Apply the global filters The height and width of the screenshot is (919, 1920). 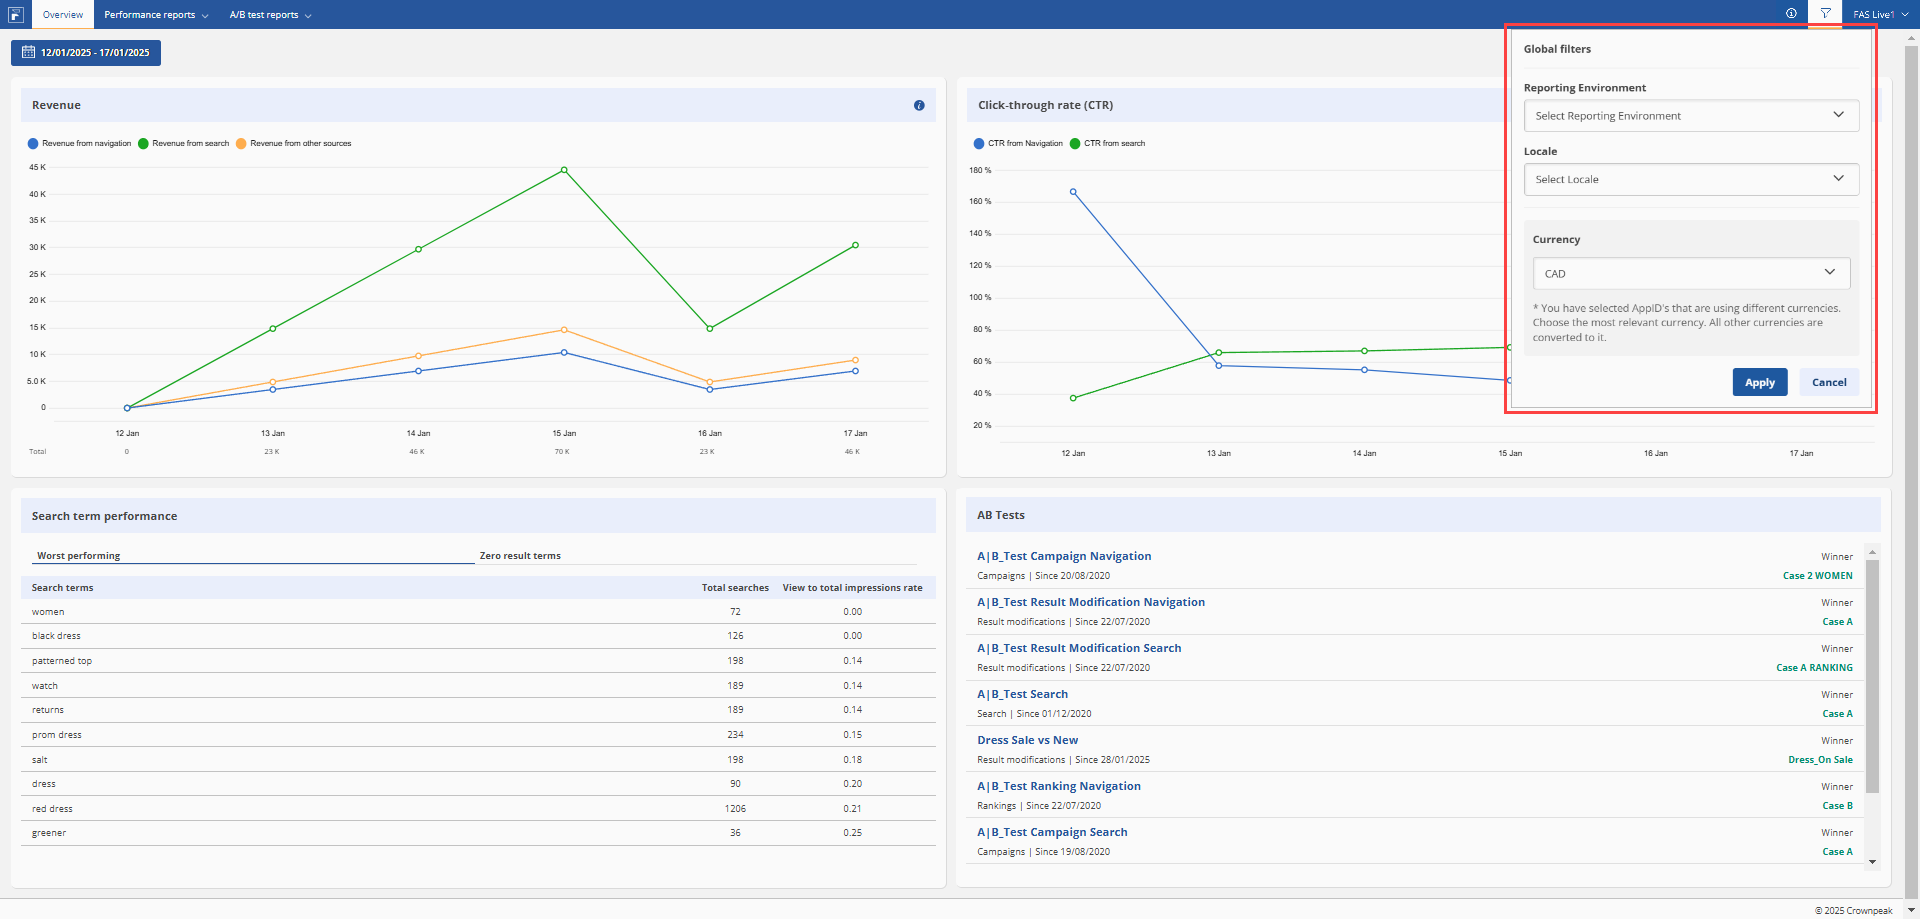coord(1759,382)
